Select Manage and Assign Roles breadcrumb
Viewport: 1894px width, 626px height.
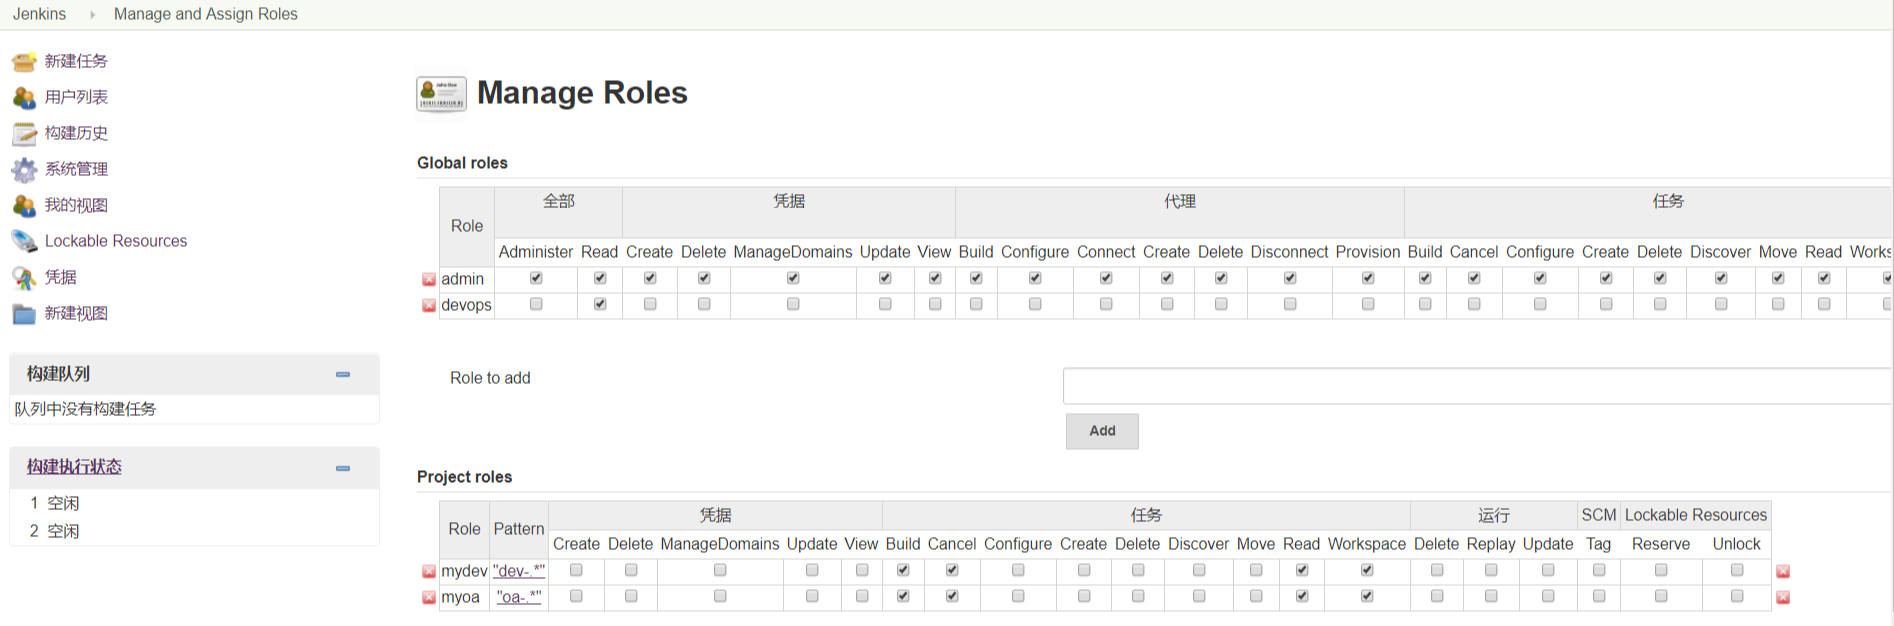[206, 14]
